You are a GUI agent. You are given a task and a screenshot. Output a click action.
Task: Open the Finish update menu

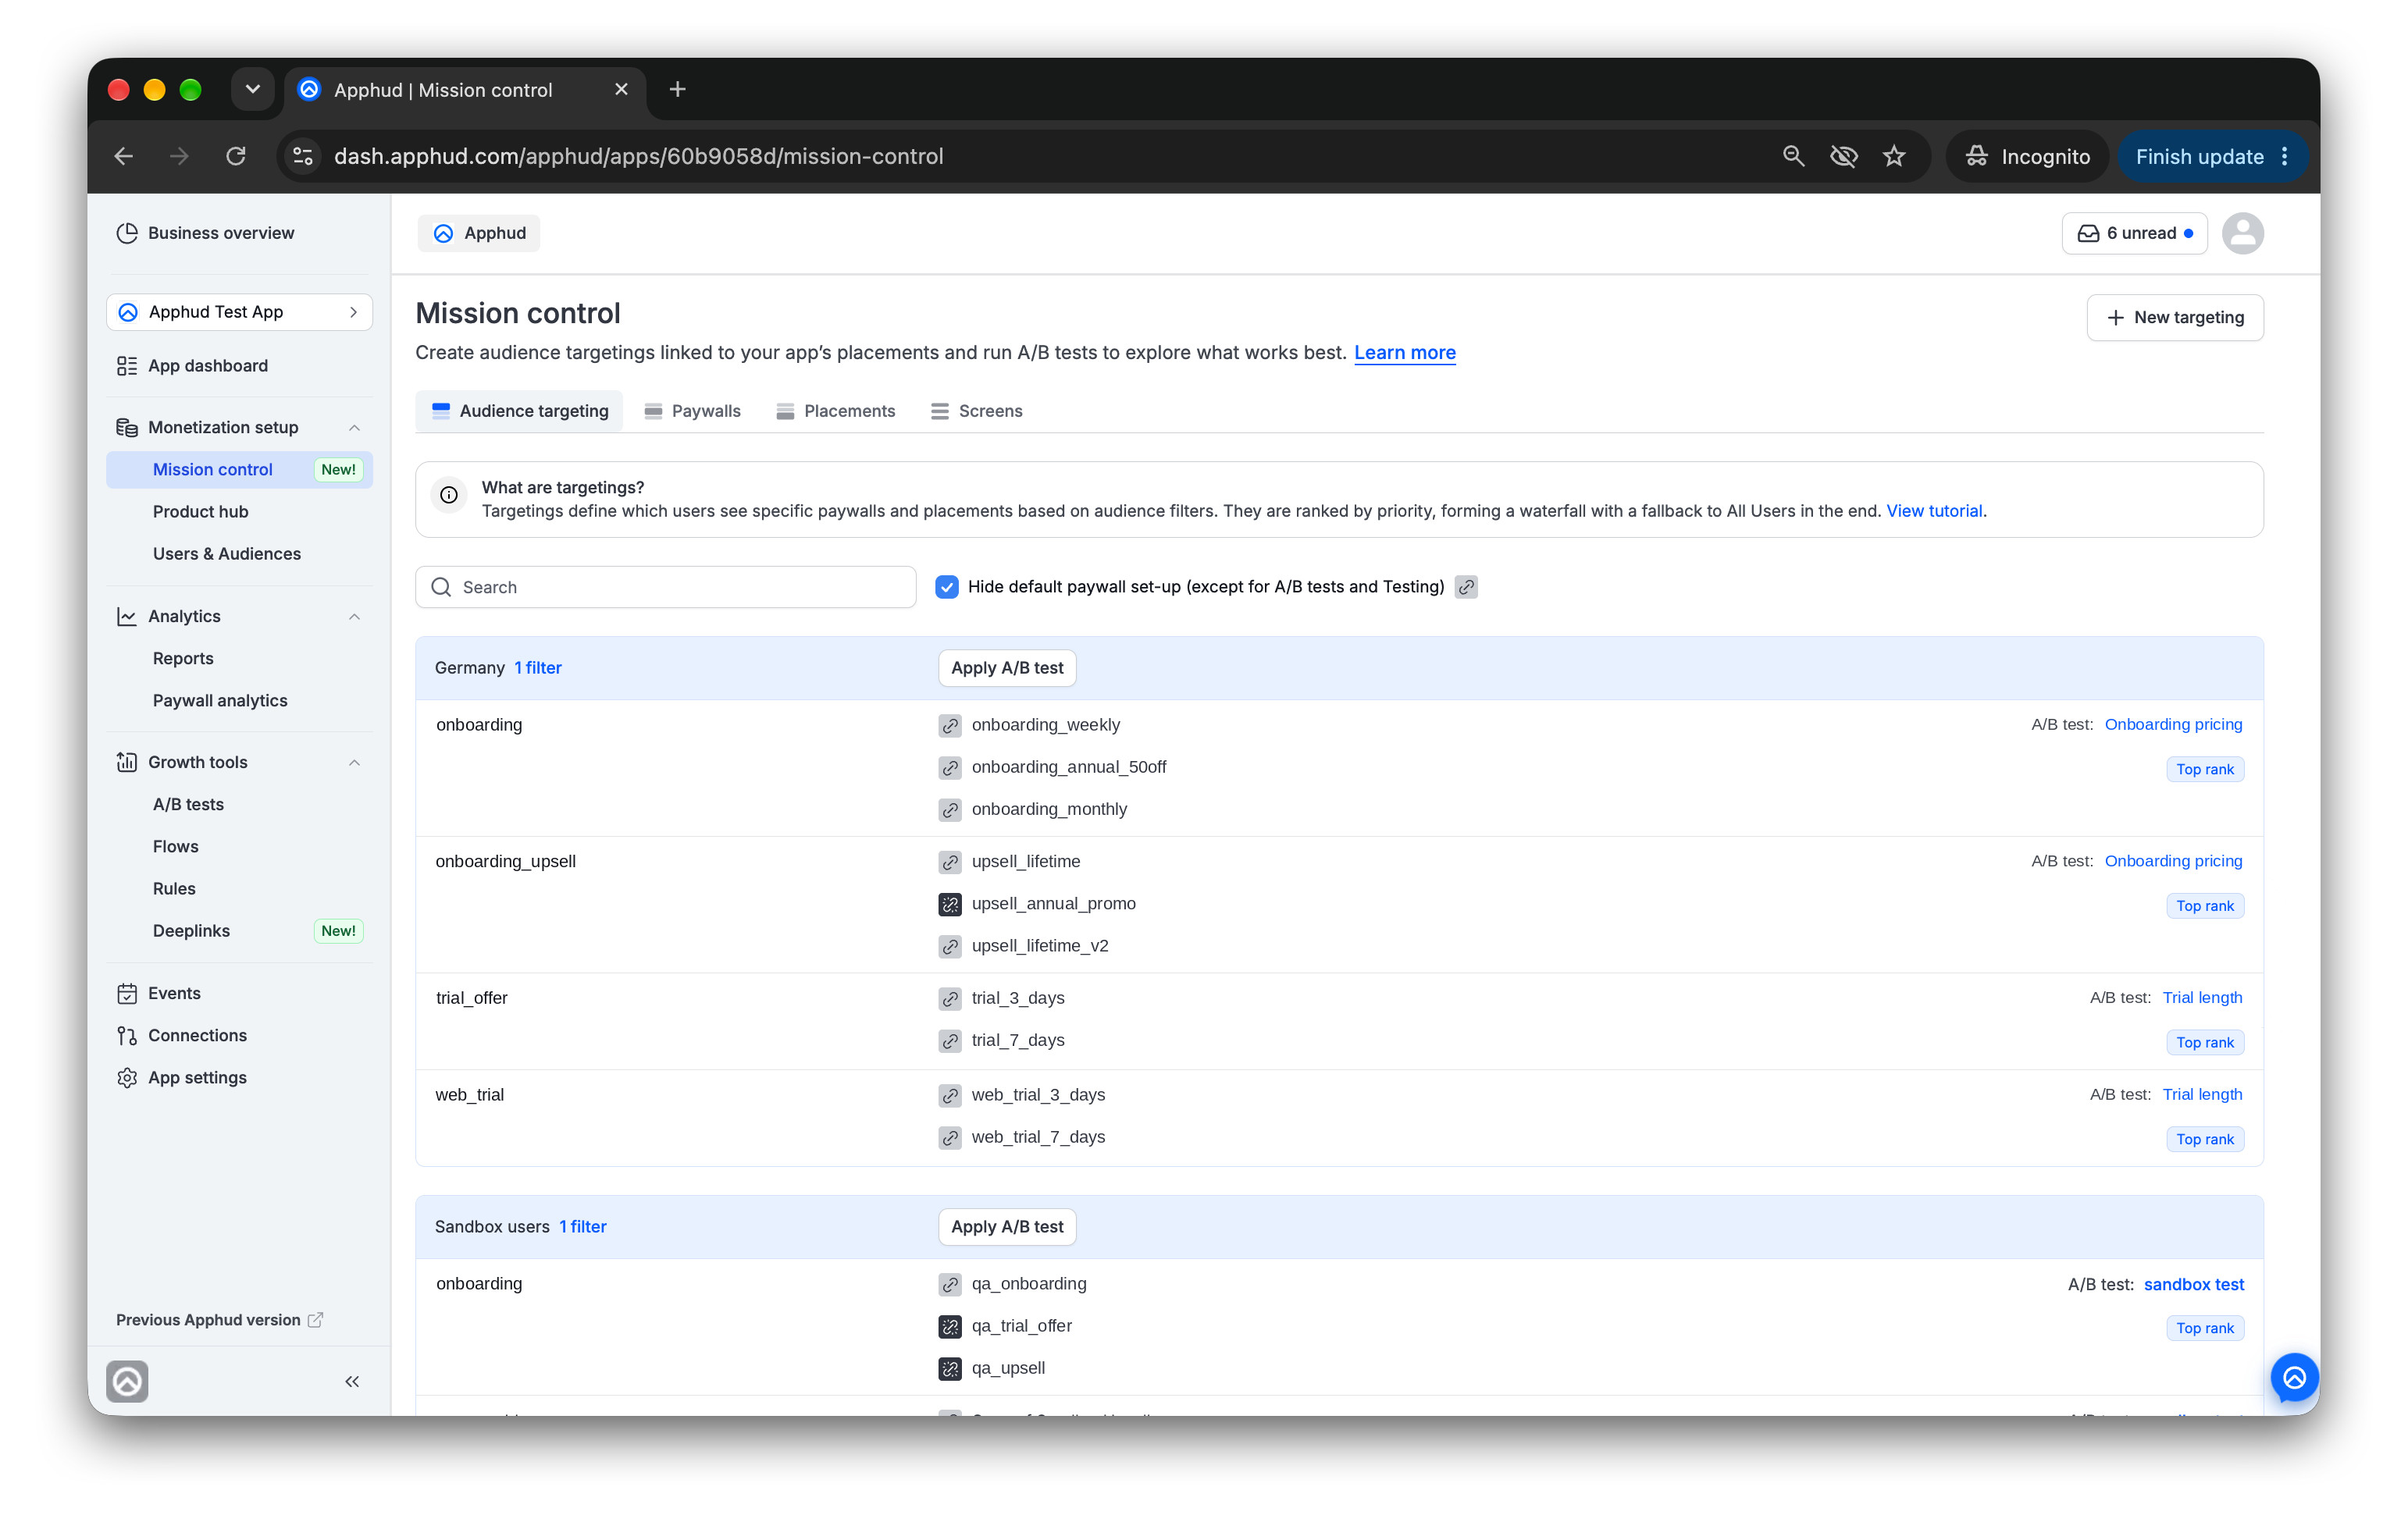pyautogui.click(x=2211, y=156)
